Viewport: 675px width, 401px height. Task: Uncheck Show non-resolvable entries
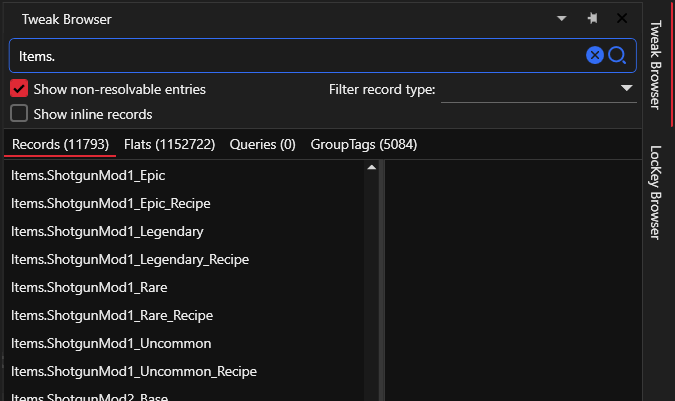[x=19, y=89]
